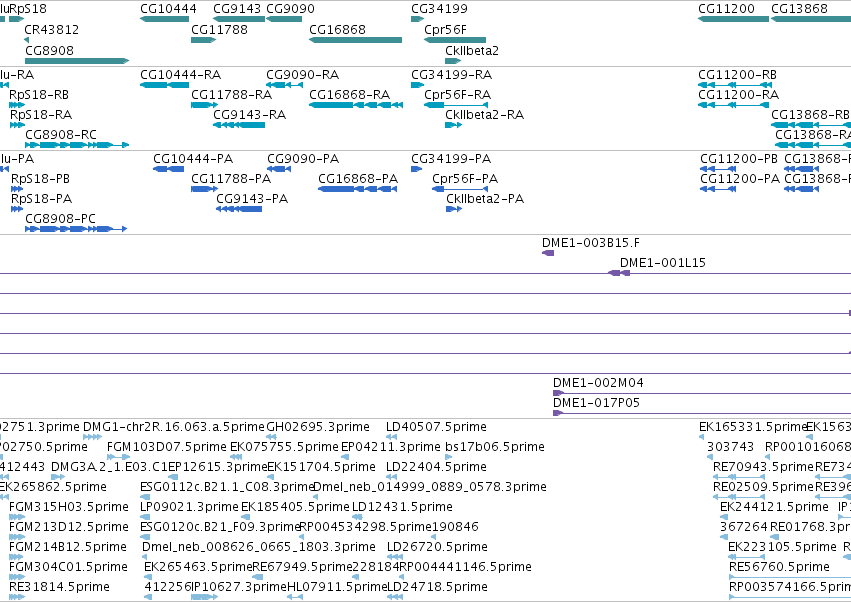The height and width of the screenshot is (602, 851).
Task: Click BAC clone DME1-001L15
Action: click(620, 273)
